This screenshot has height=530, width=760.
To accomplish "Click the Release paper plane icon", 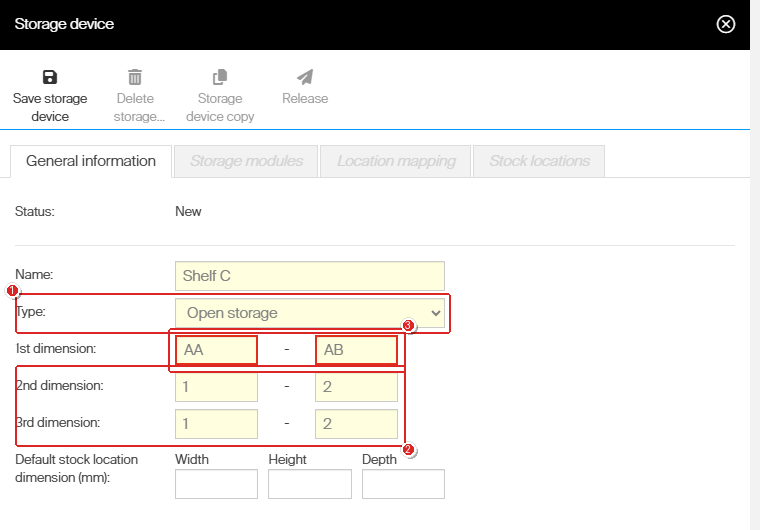I will 305,77.
